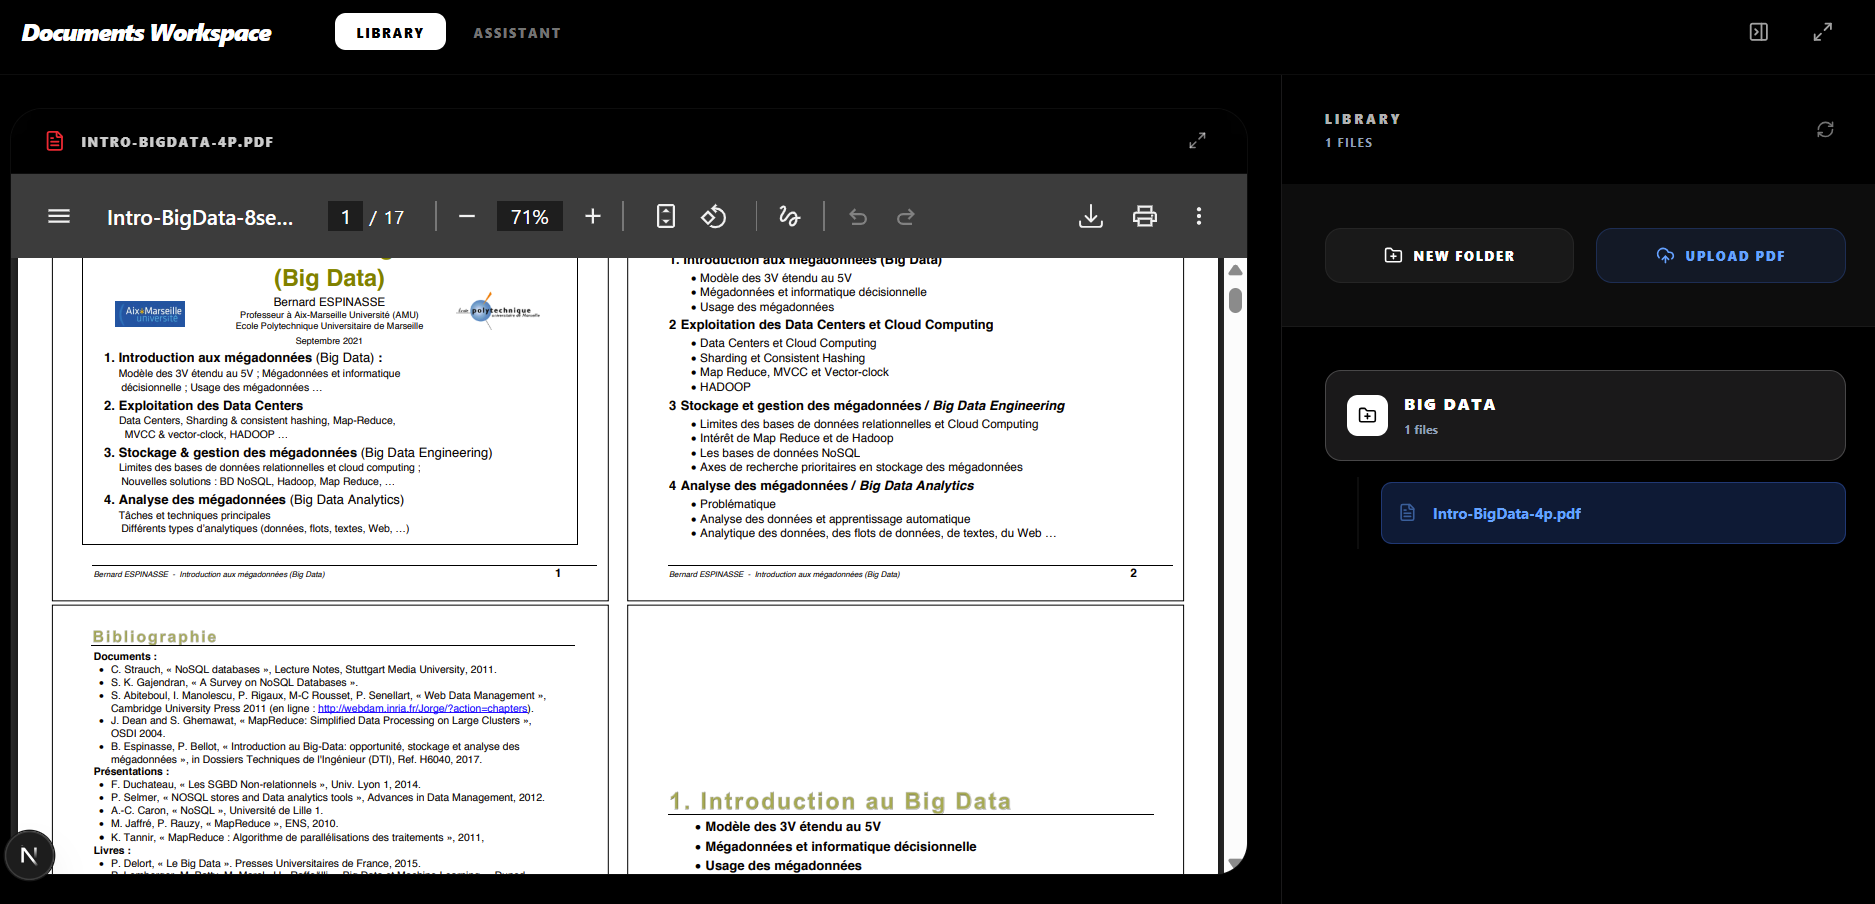Select the draw annotation tool

tap(789, 216)
